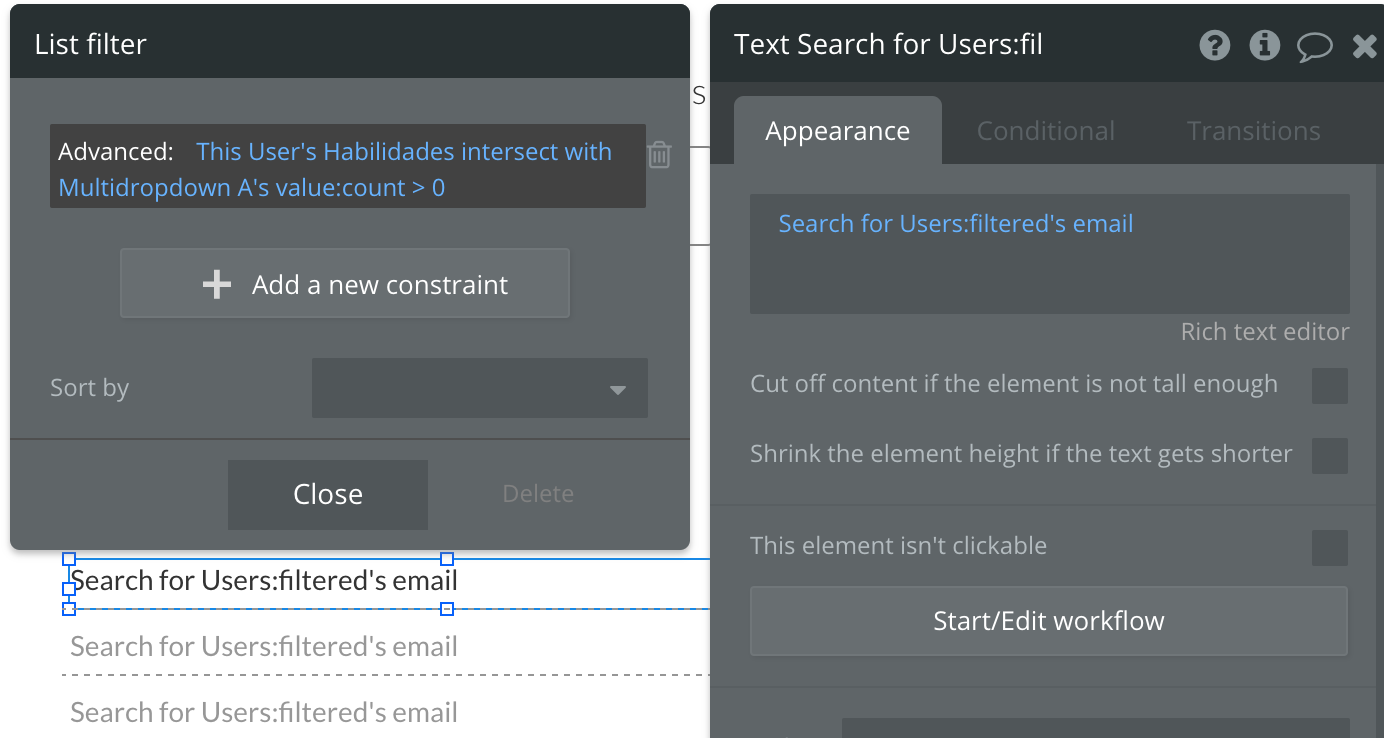Open the Sort by dropdown

479,388
